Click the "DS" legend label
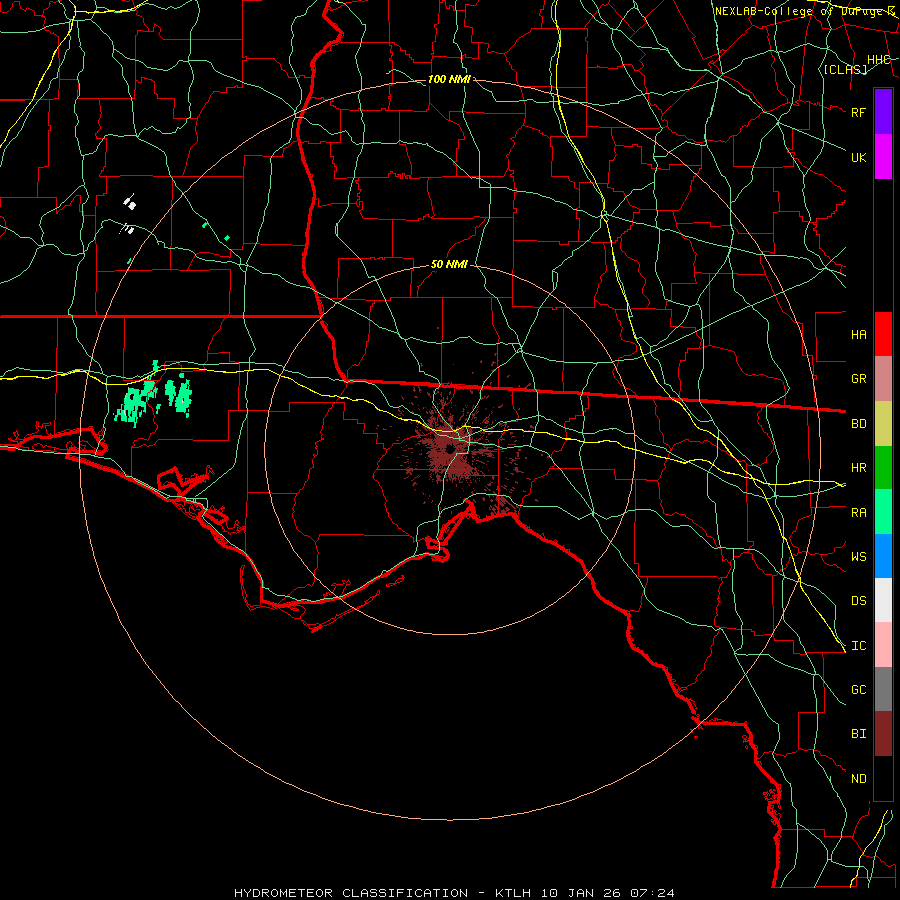 pos(859,601)
